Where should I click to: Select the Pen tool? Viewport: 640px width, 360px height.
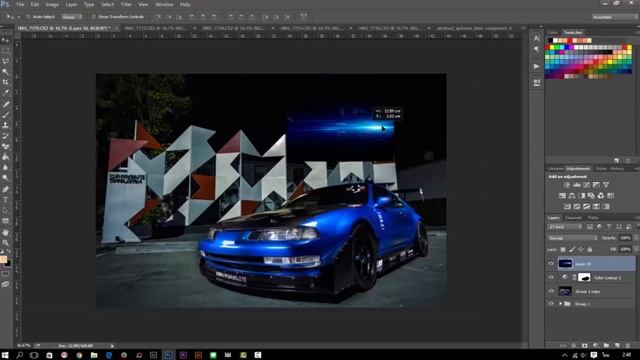coord(5,189)
